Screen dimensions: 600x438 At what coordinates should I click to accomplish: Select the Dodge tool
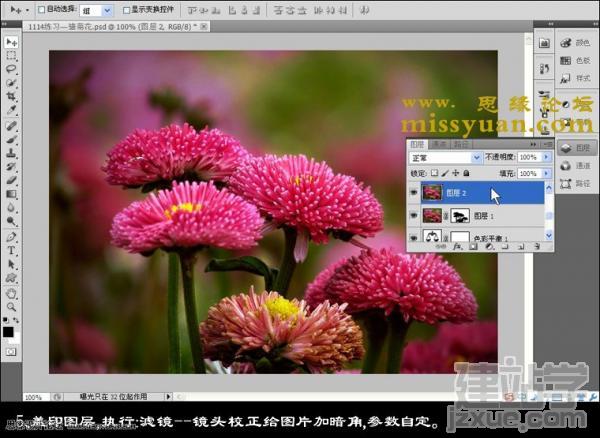tap(11, 221)
